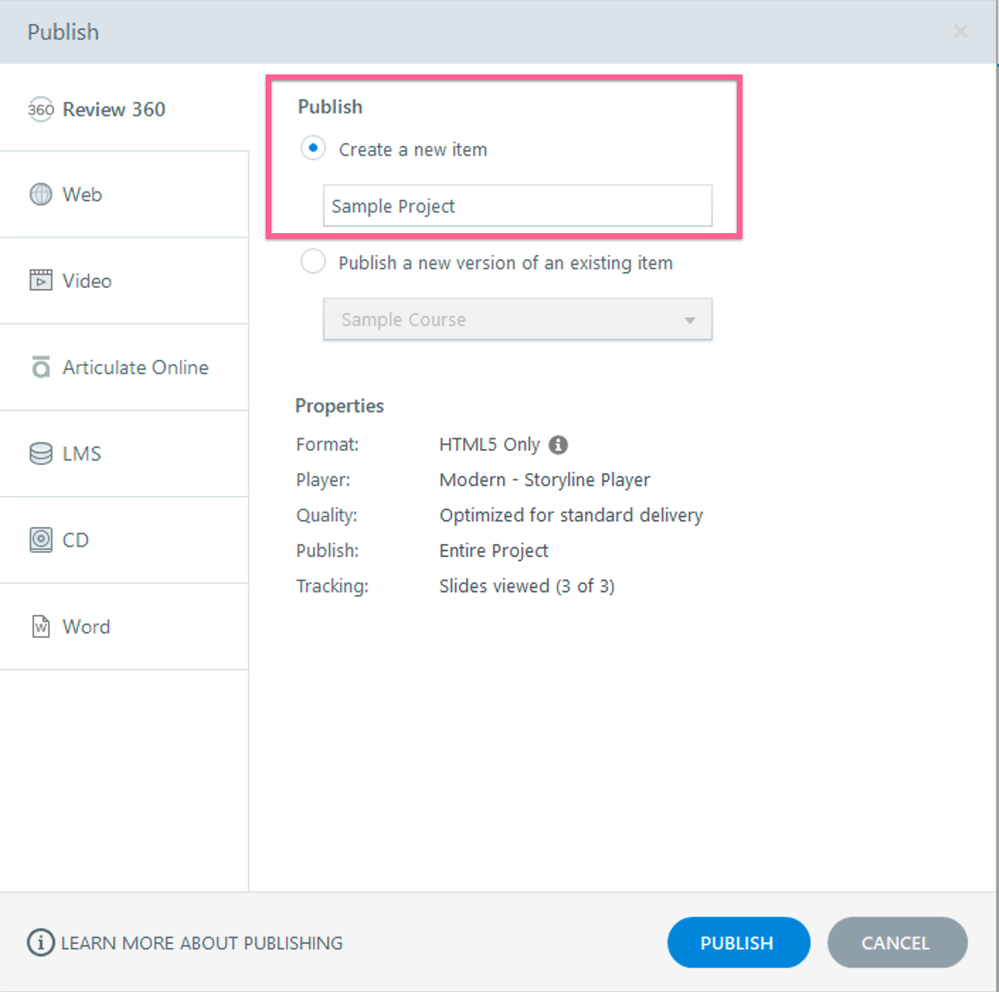Click the Articulate Online icon

click(x=40, y=368)
